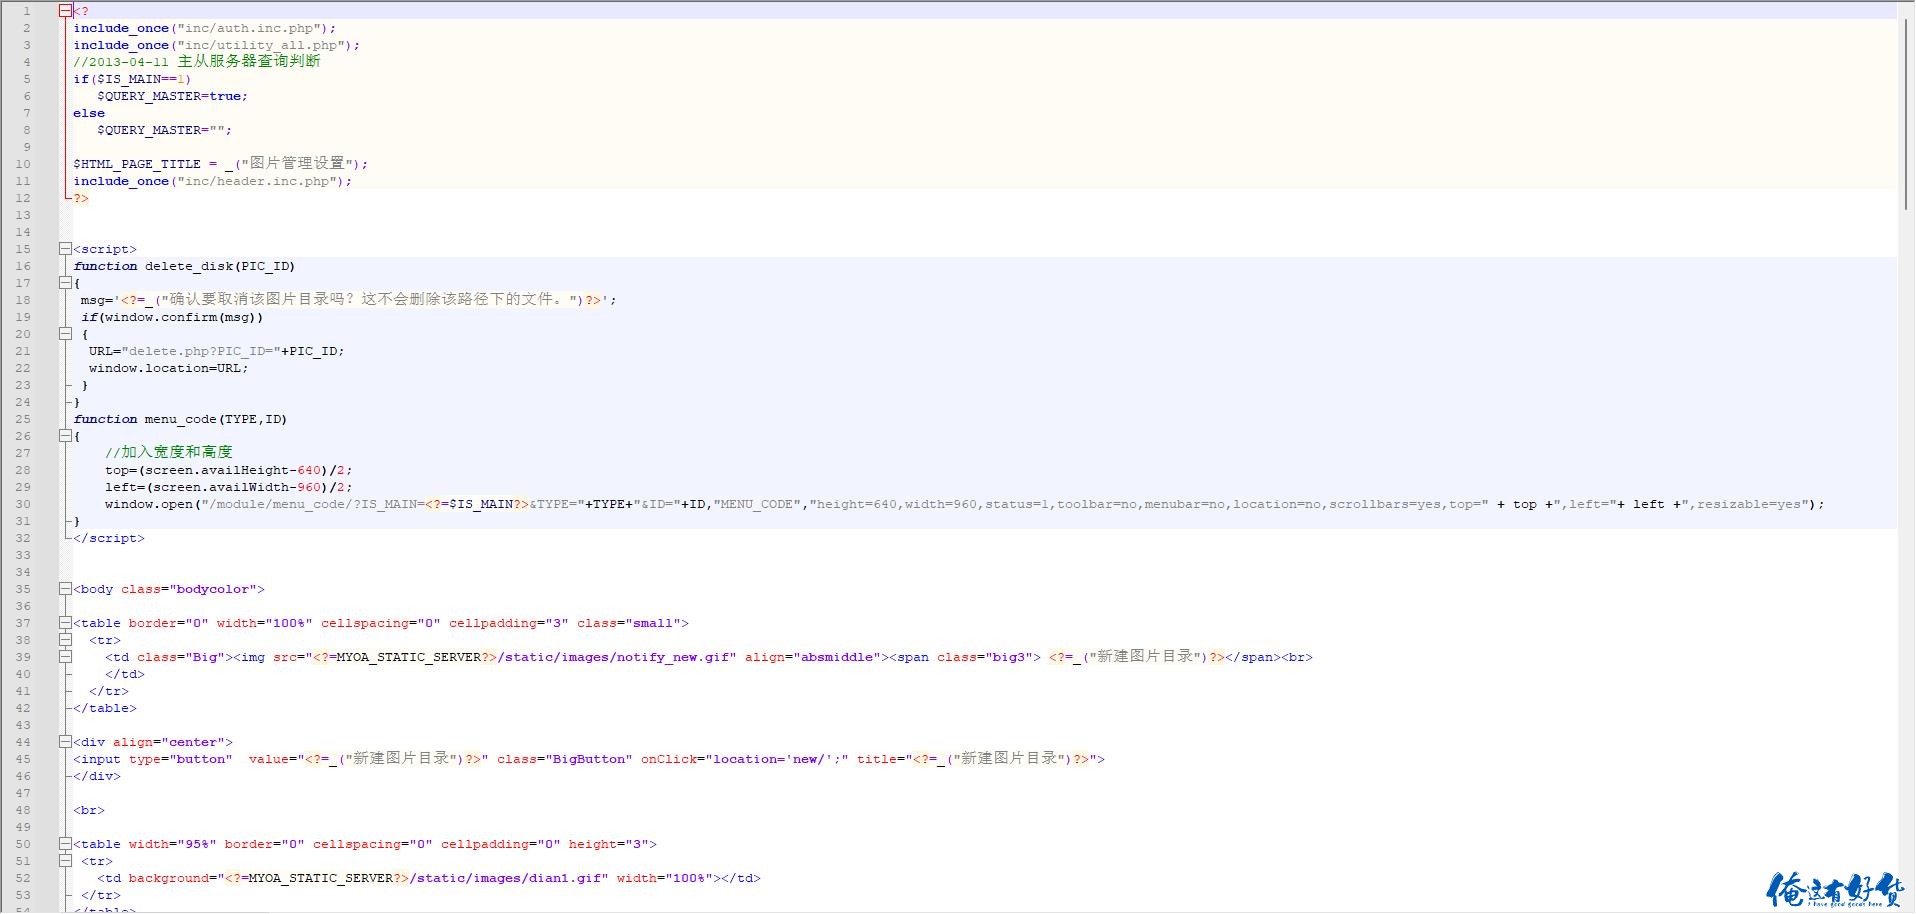Click if(window.confirm(msg)) statement

pyautogui.click(x=172, y=317)
